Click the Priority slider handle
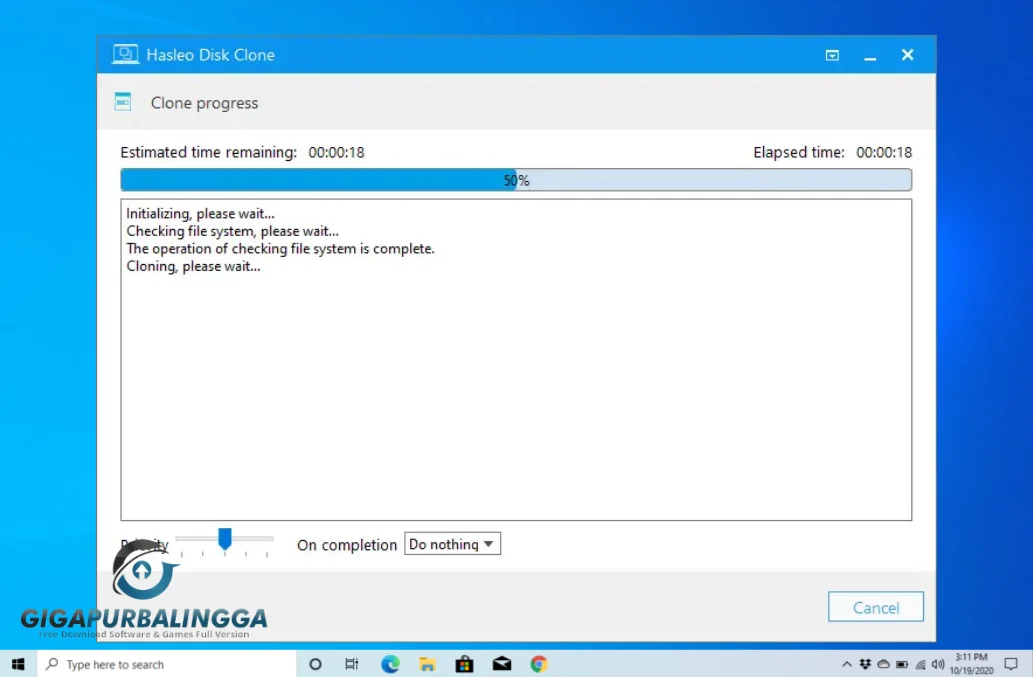Screen dimensions: 1033x677 tap(225, 538)
